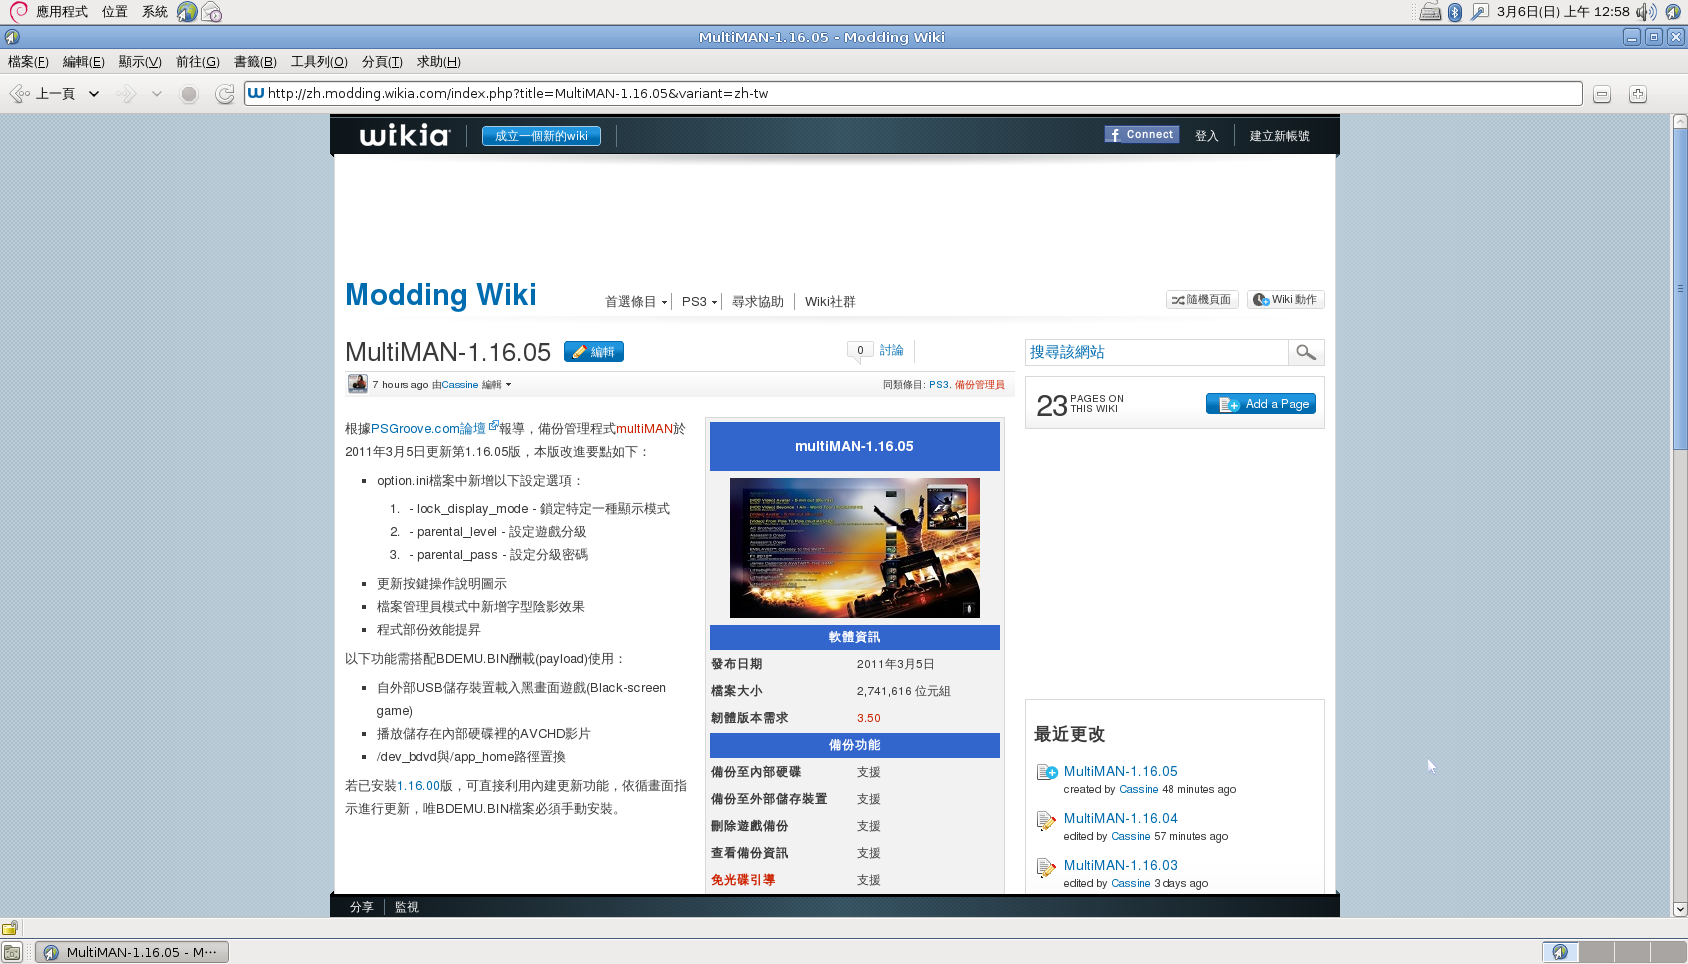1688x964 pixels.
Task: Open the 位置 panel menu
Action: (115, 12)
